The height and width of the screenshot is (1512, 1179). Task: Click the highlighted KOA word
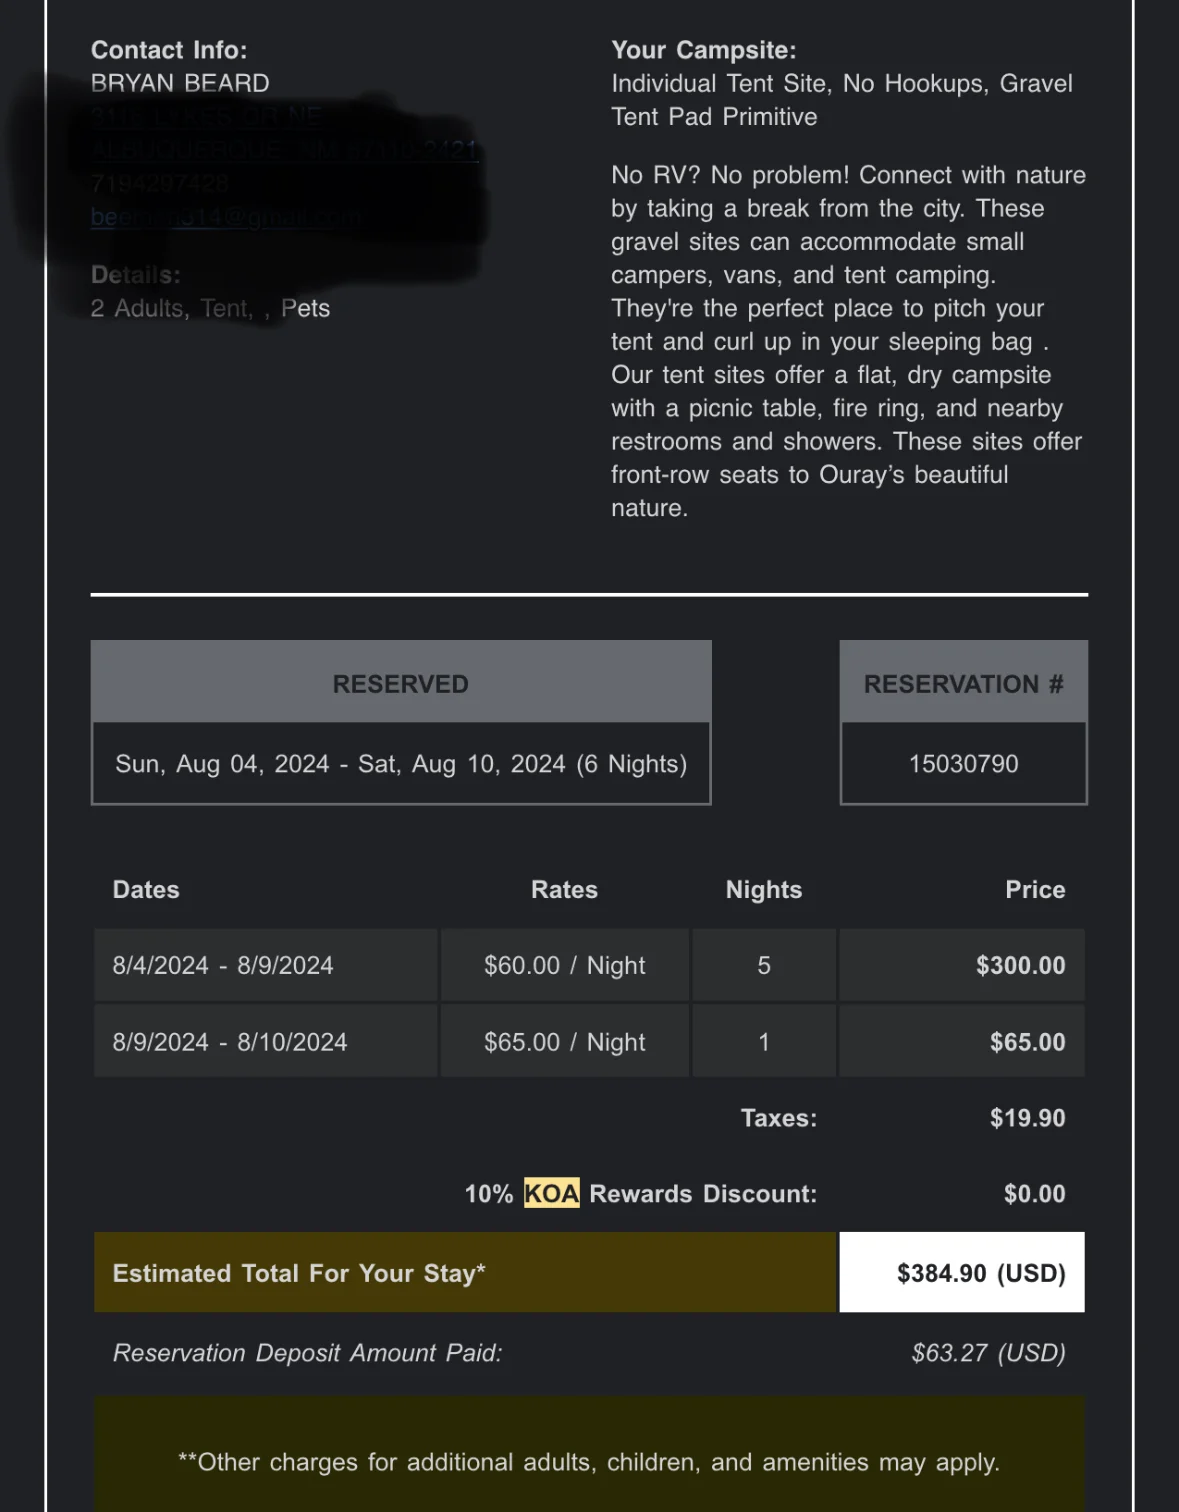[x=551, y=1194]
